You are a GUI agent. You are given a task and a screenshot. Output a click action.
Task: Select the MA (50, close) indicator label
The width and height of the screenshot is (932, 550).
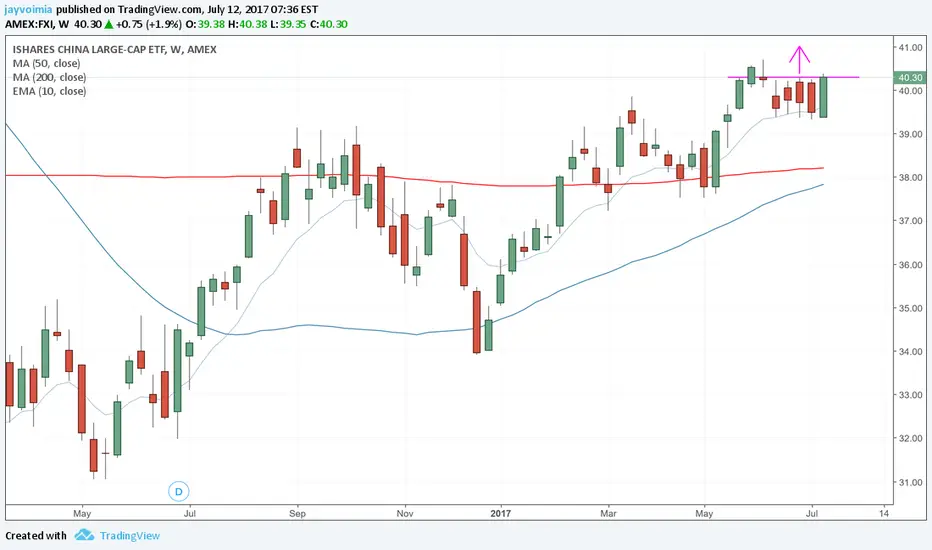46,64
